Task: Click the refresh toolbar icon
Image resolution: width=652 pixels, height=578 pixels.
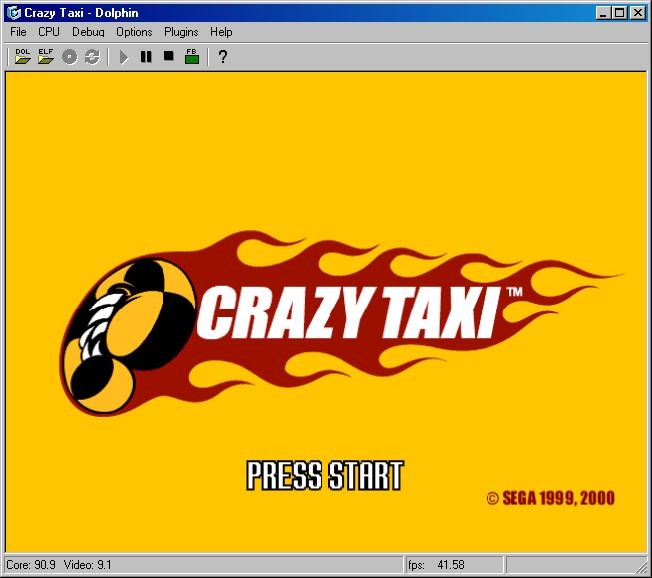Action: pos(92,57)
